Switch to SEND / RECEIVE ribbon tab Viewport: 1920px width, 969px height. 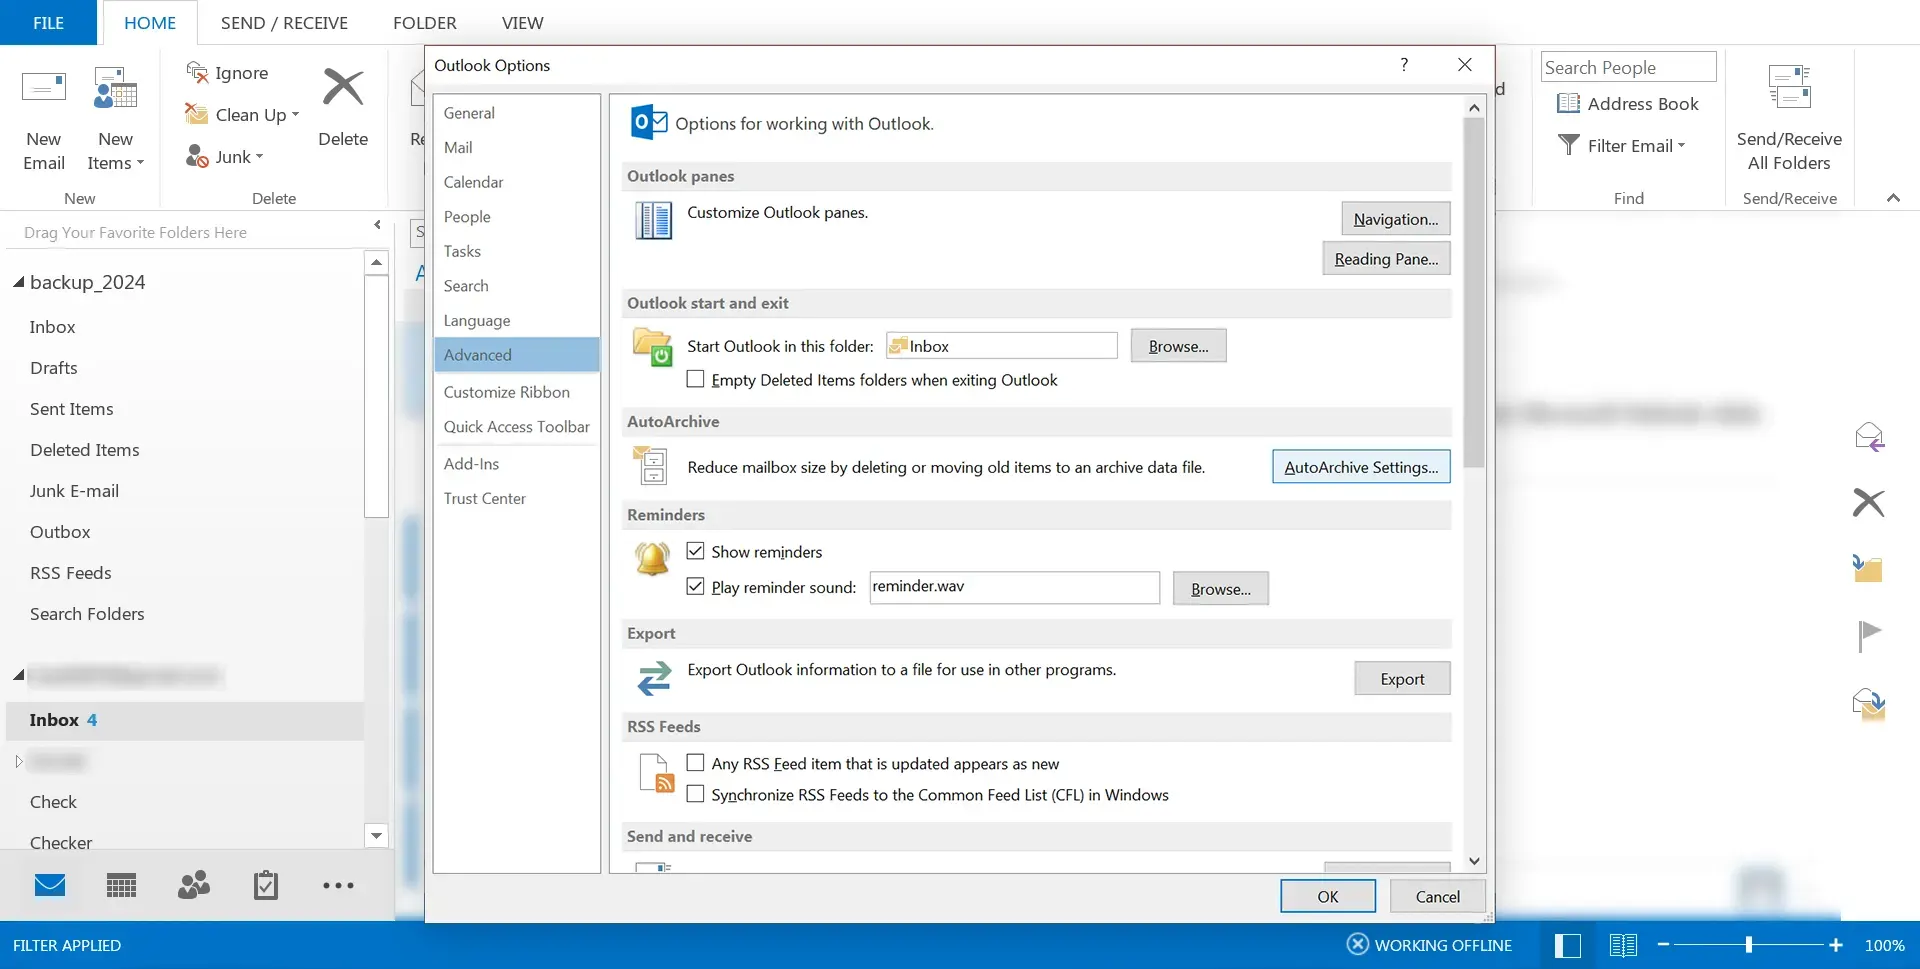(x=284, y=23)
